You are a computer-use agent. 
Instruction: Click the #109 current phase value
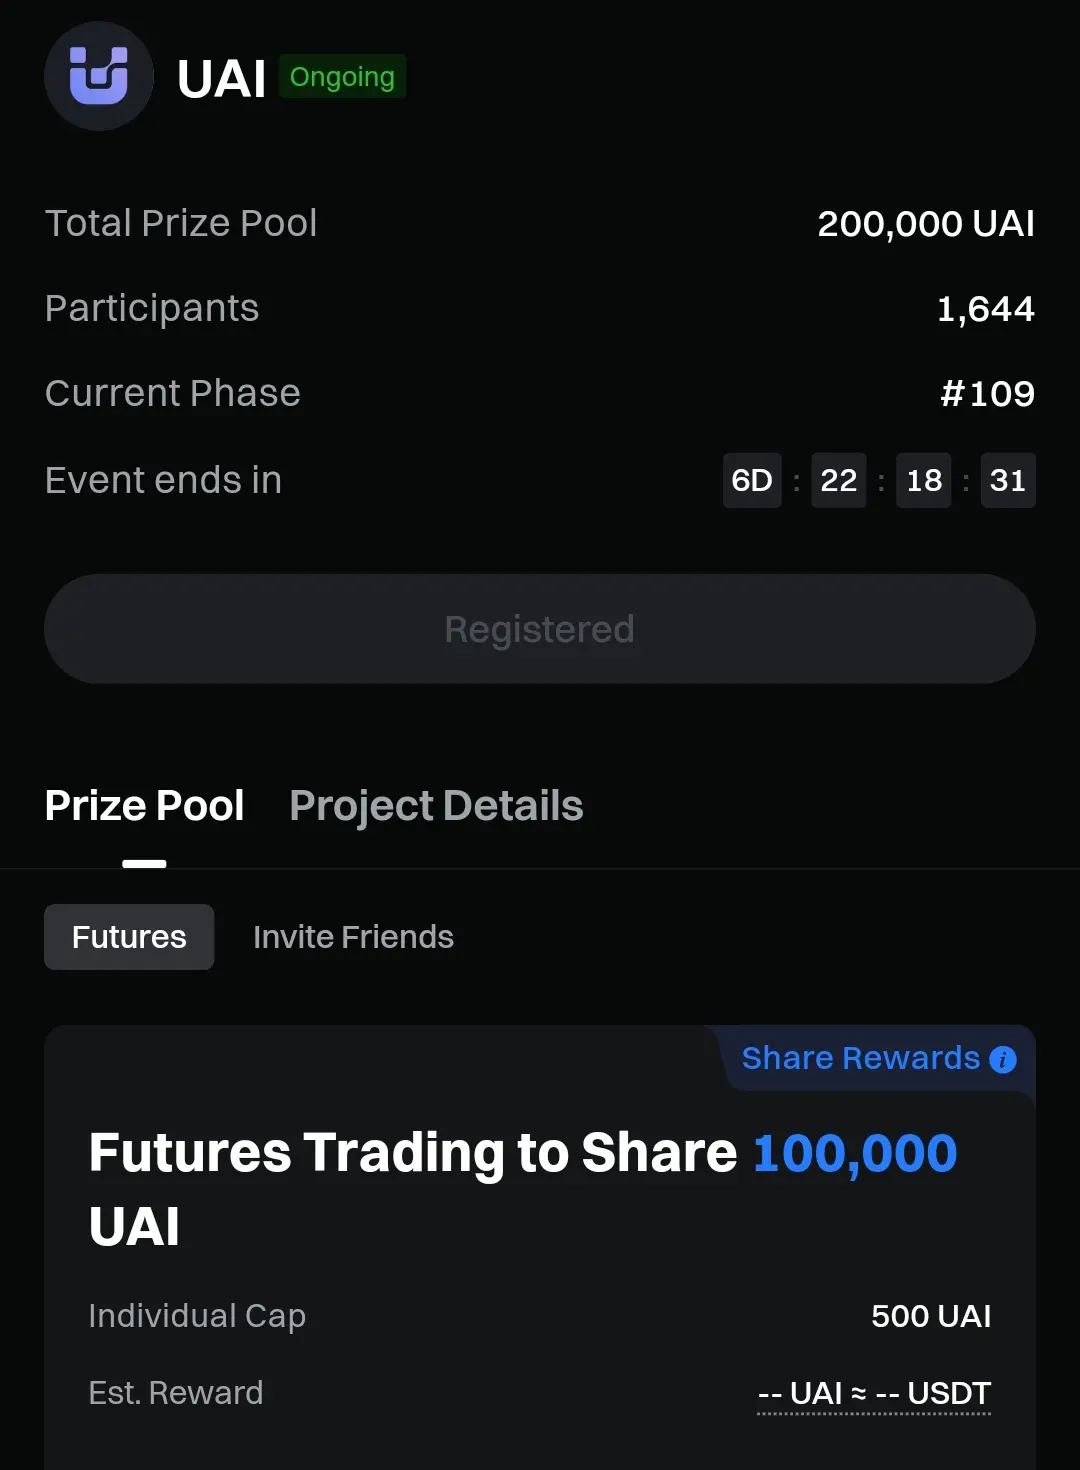pos(987,394)
